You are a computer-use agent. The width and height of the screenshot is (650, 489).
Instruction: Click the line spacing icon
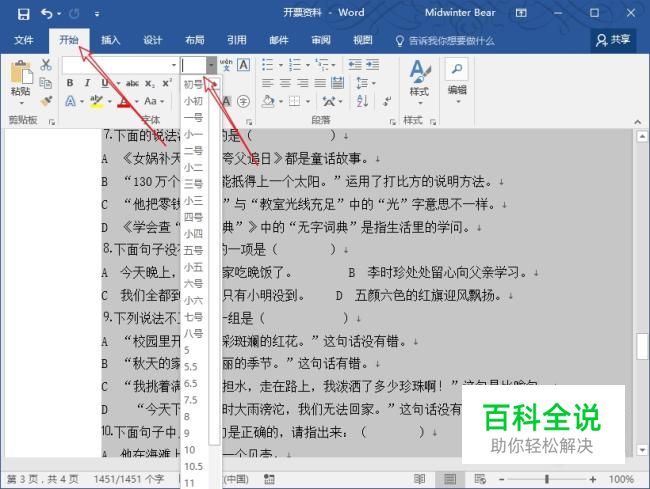(x=362, y=83)
